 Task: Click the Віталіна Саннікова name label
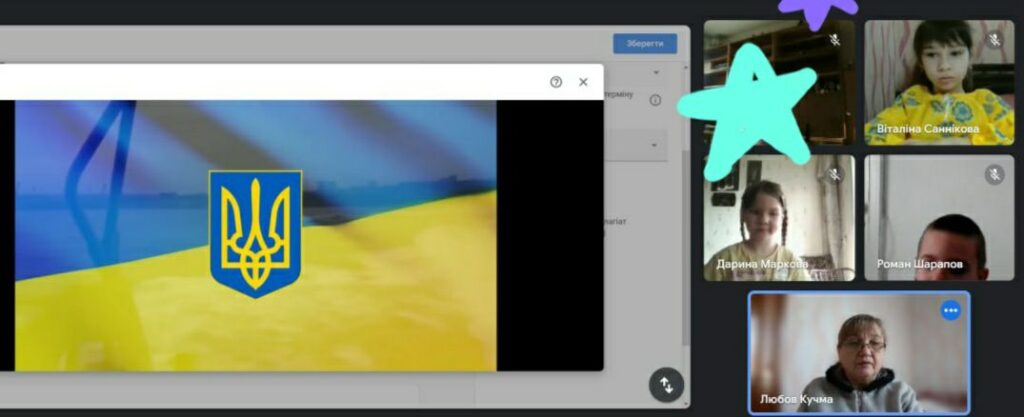(928, 129)
